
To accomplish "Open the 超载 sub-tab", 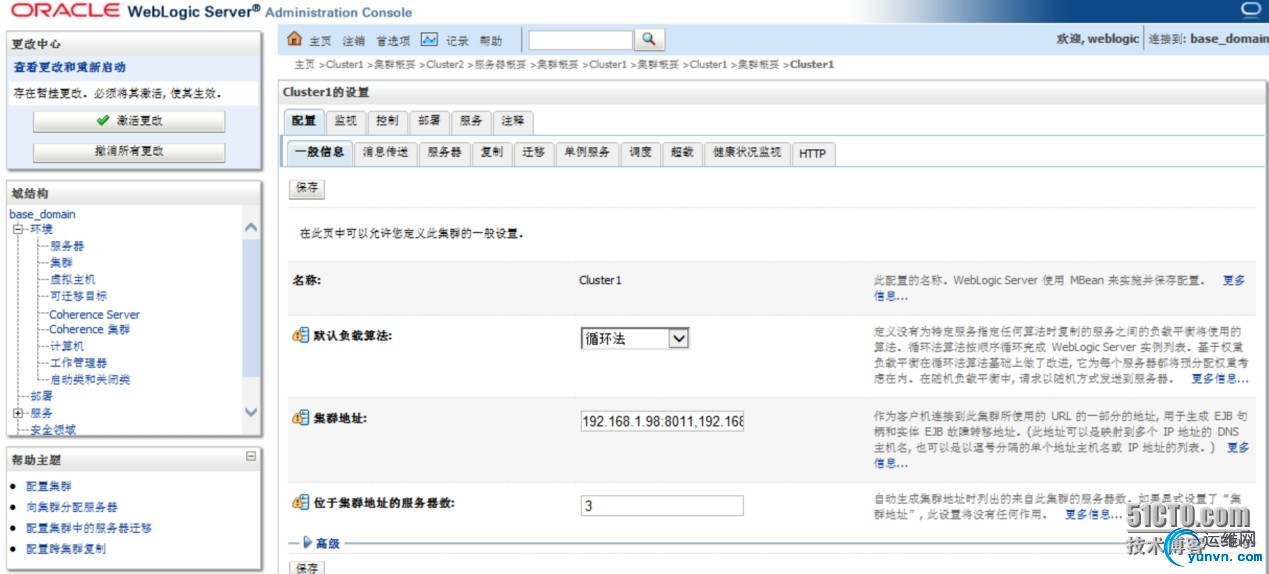I will coord(682,153).
